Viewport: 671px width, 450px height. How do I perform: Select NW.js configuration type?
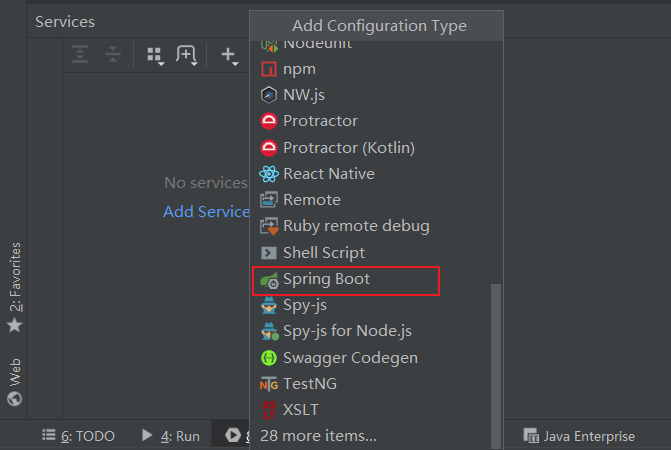376,95
